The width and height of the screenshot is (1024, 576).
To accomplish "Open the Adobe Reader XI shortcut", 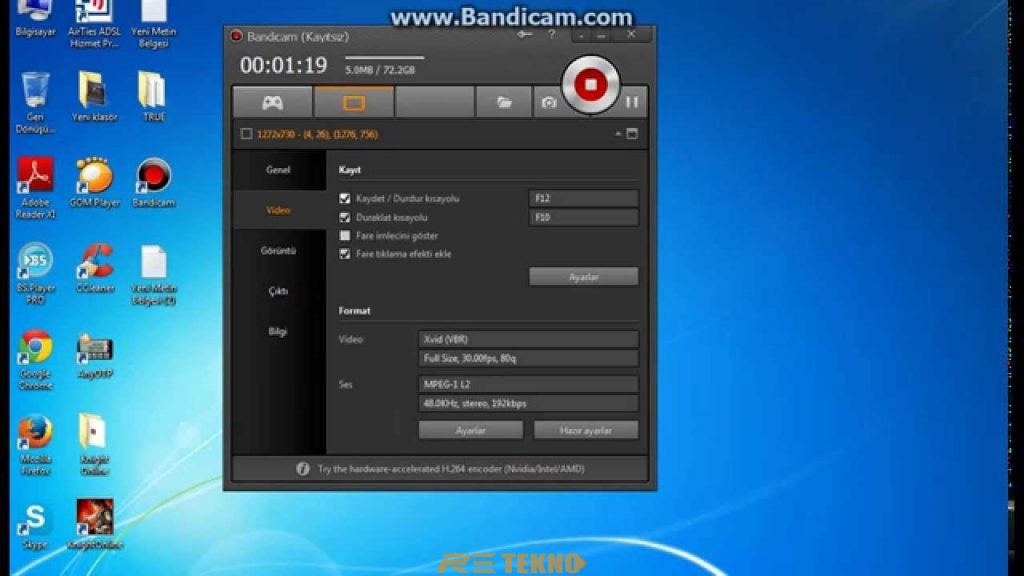I will click(35, 187).
